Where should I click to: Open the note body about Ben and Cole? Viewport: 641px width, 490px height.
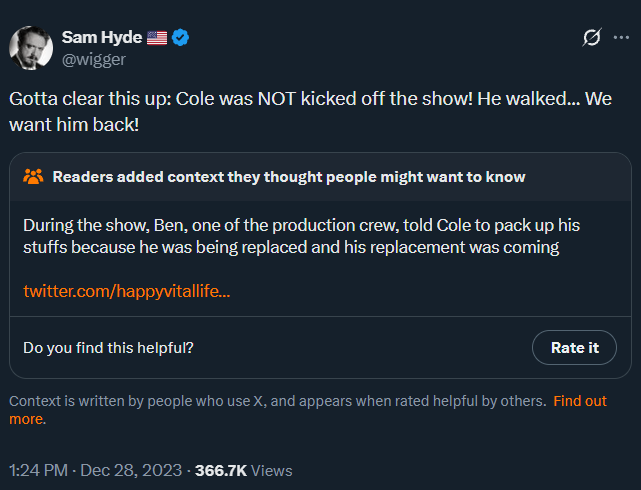300,235
